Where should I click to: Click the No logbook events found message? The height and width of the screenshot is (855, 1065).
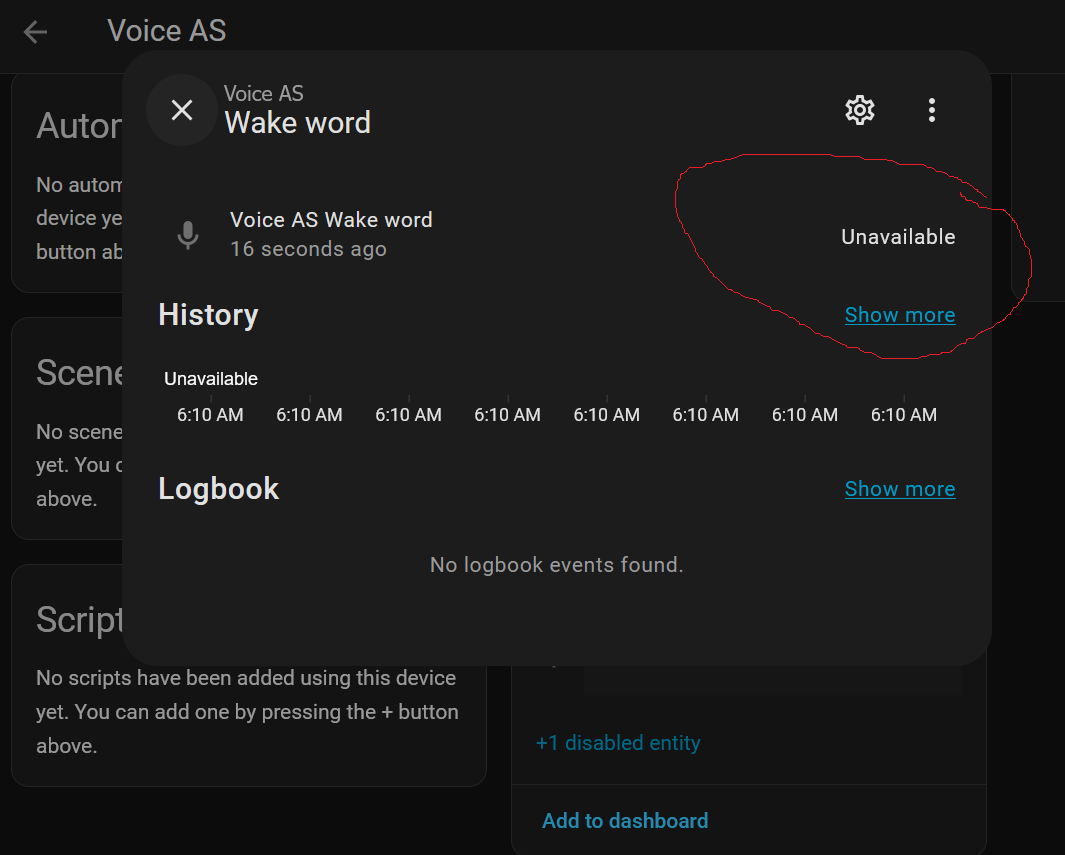556,565
